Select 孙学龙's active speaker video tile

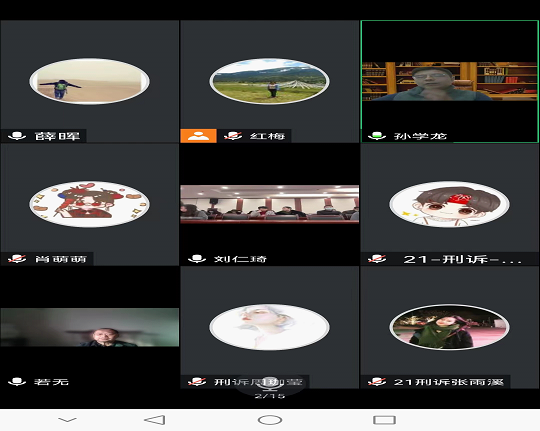pos(449,81)
